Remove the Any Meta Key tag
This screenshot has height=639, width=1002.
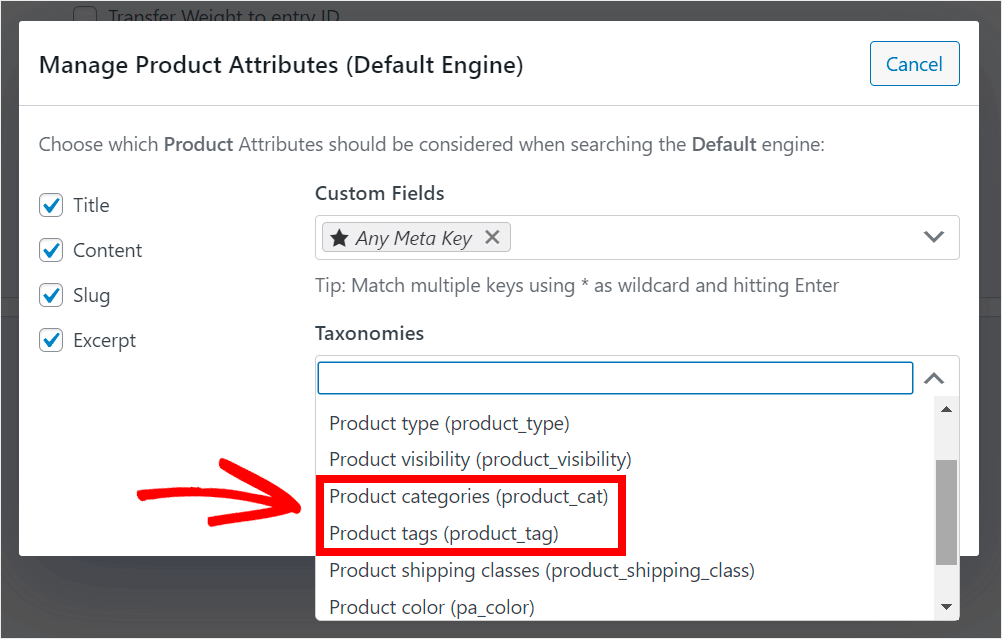click(x=491, y=237)
